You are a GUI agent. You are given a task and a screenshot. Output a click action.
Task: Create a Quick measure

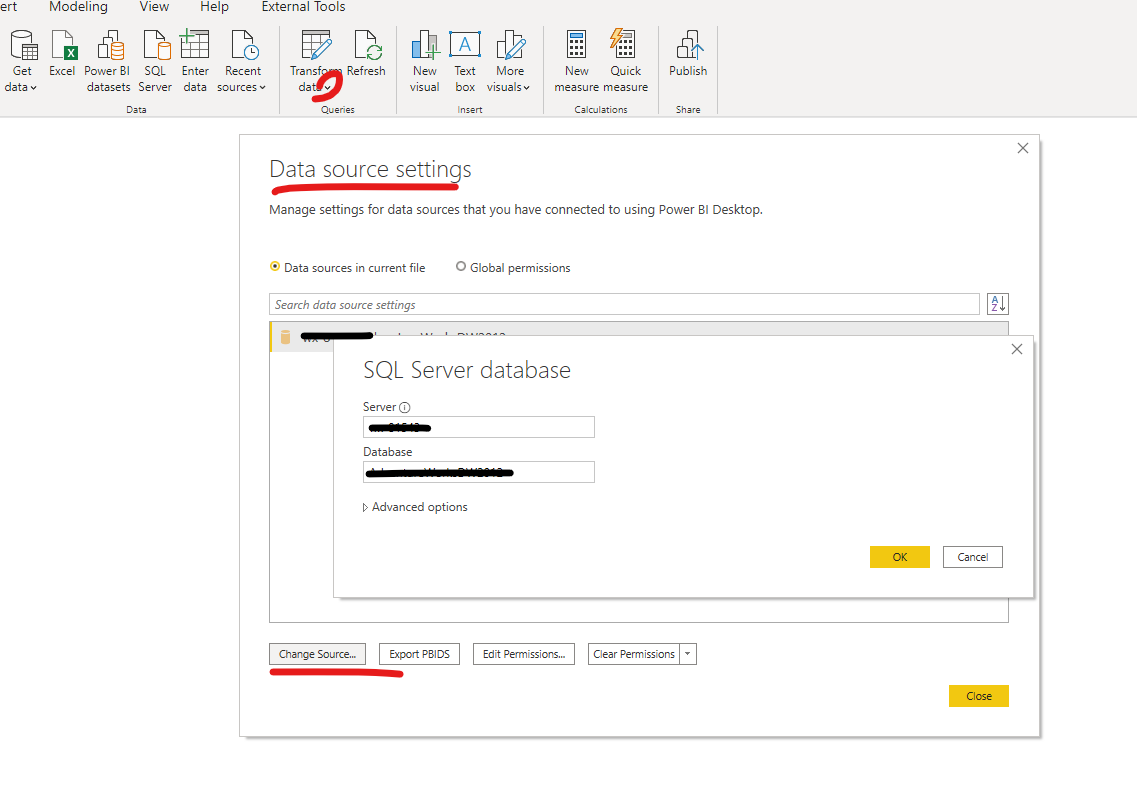click(x=625, y=61)
